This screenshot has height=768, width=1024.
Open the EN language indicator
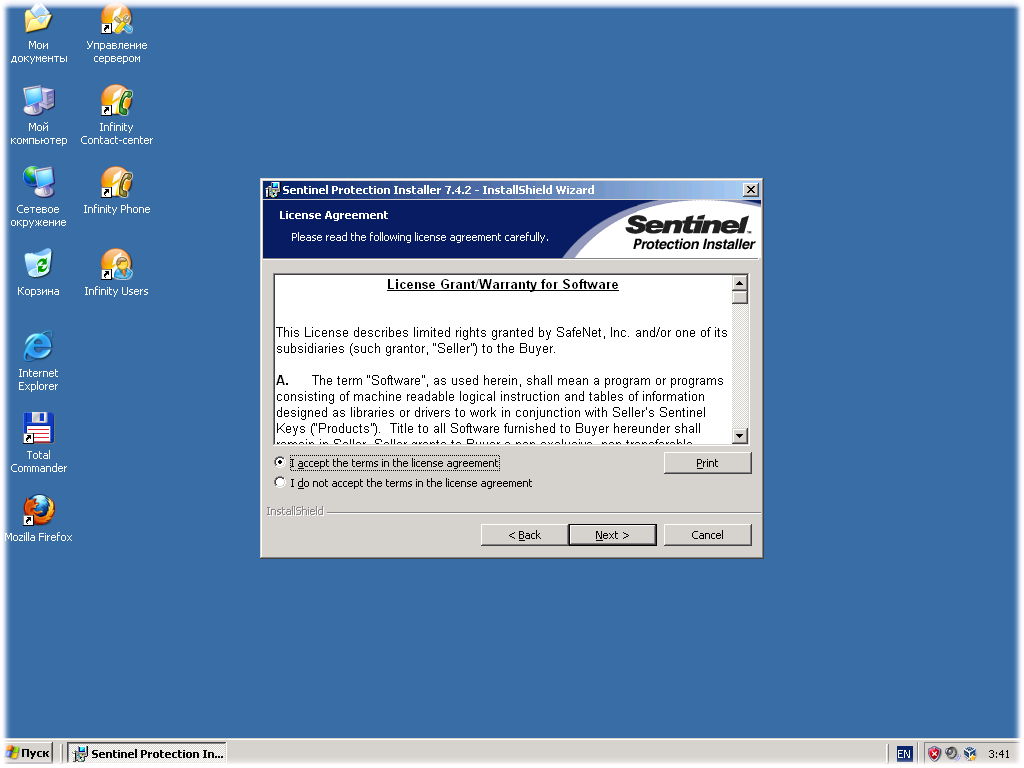pyautogui.click(x=904, y=754)
